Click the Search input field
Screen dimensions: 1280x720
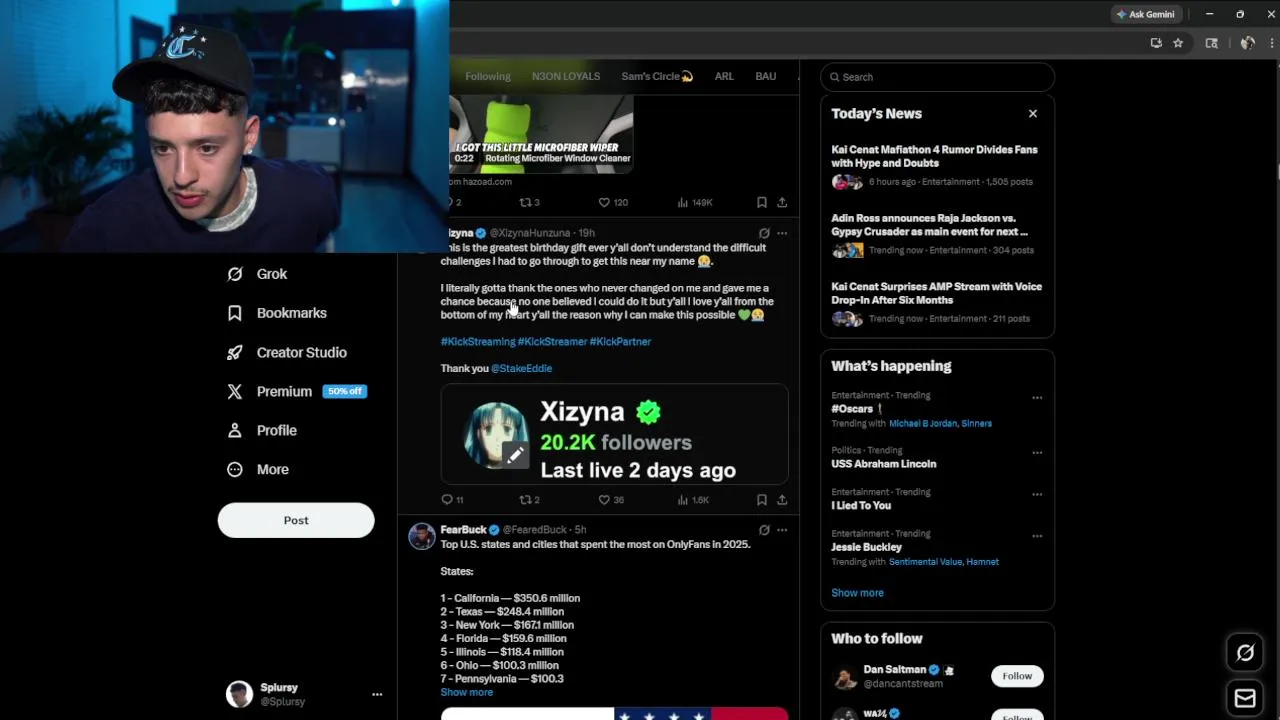coord(937,77)
